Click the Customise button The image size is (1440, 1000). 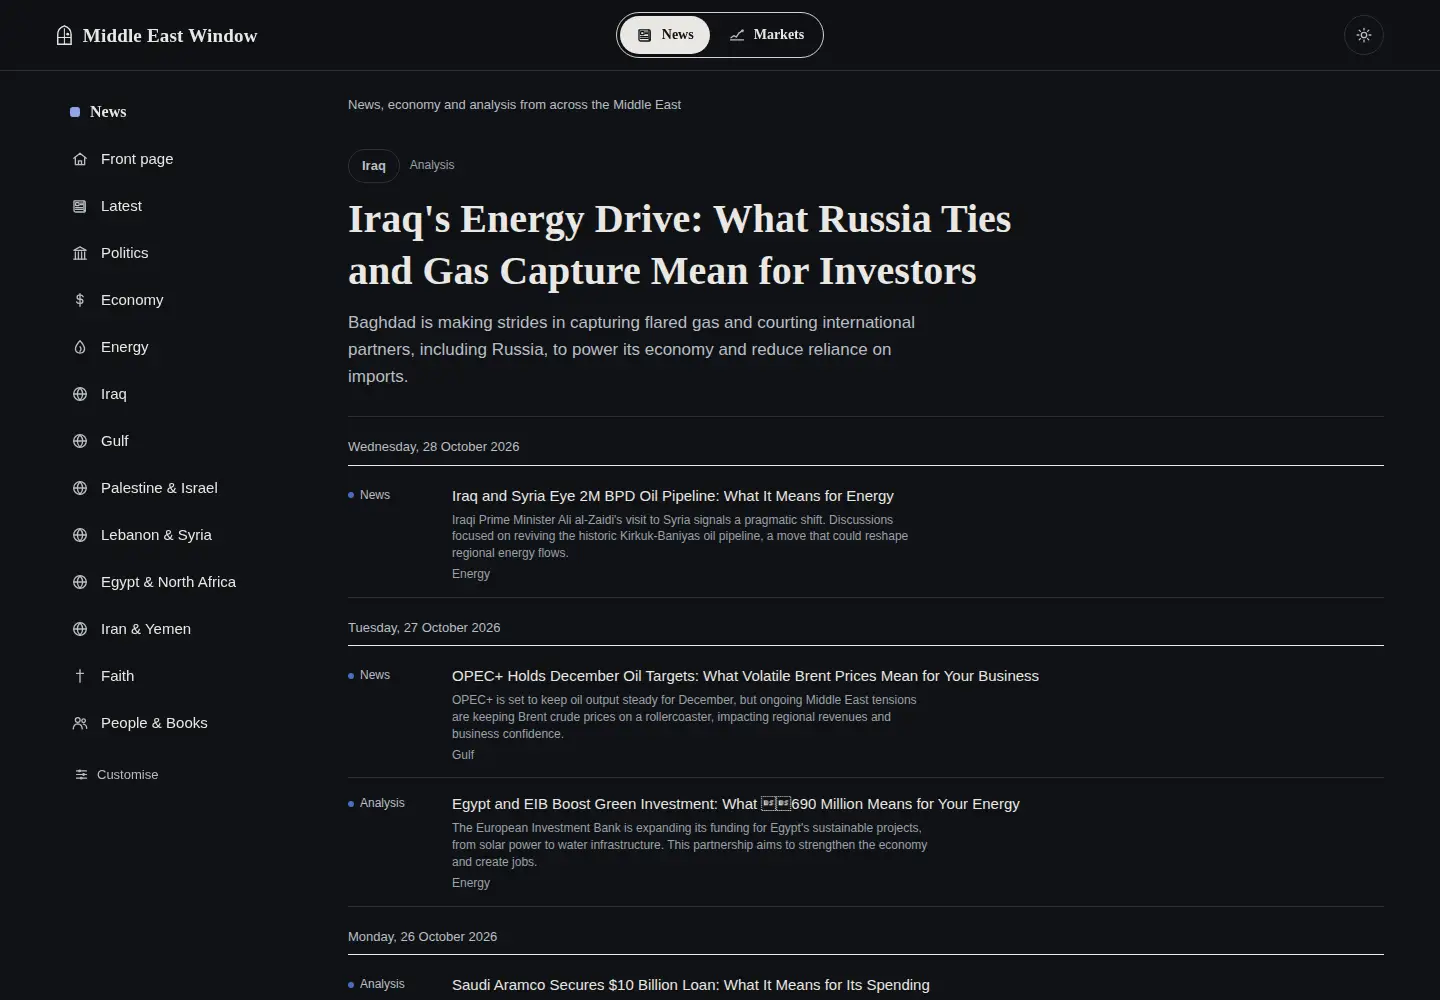point(117,775)
